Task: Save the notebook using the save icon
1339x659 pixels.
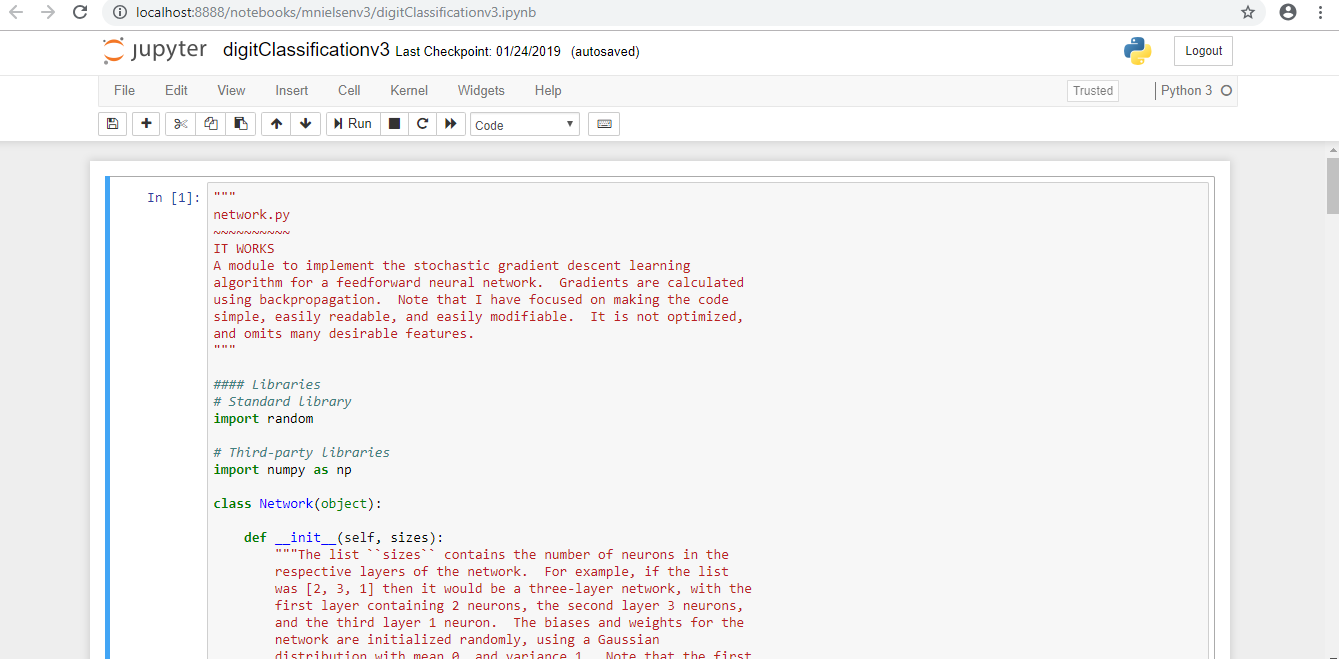Action: 112,123
